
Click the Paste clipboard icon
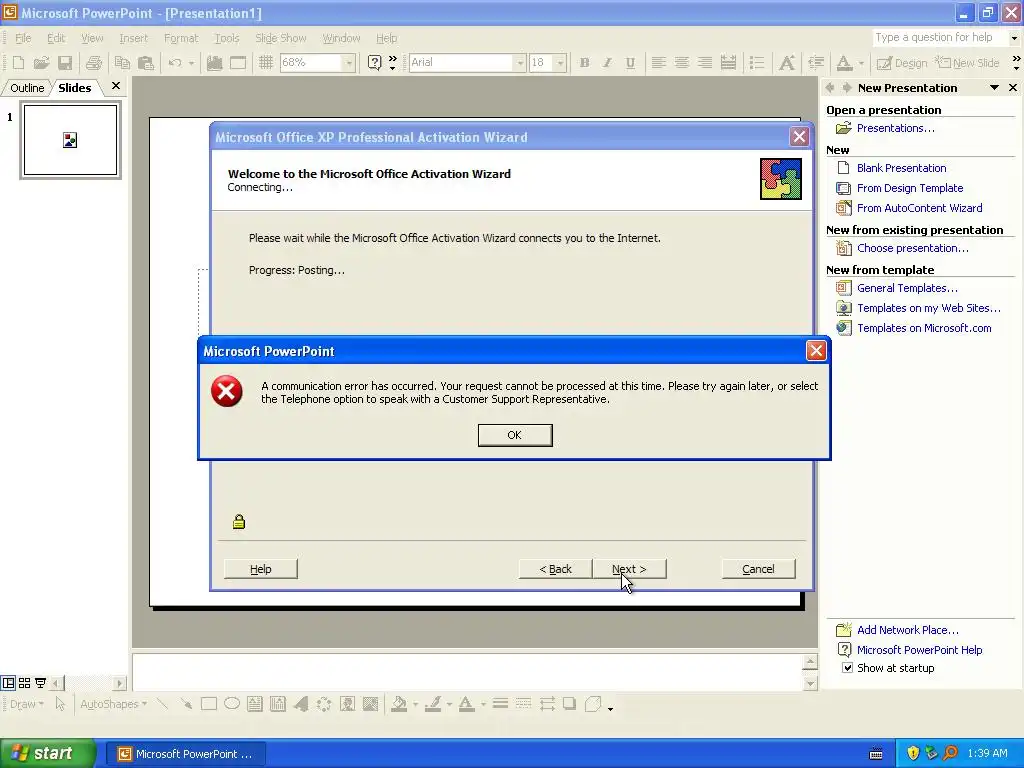[x=146, y=63]
